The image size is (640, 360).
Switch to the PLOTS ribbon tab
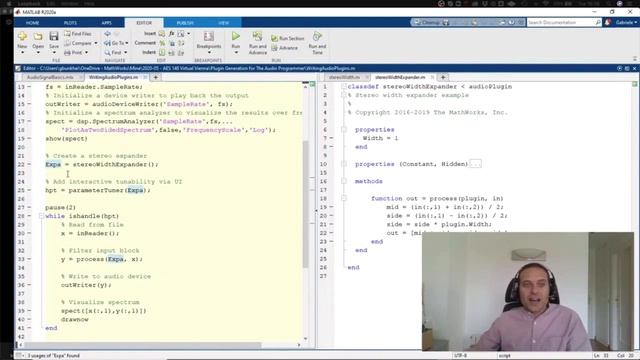[x=70, y=23]
